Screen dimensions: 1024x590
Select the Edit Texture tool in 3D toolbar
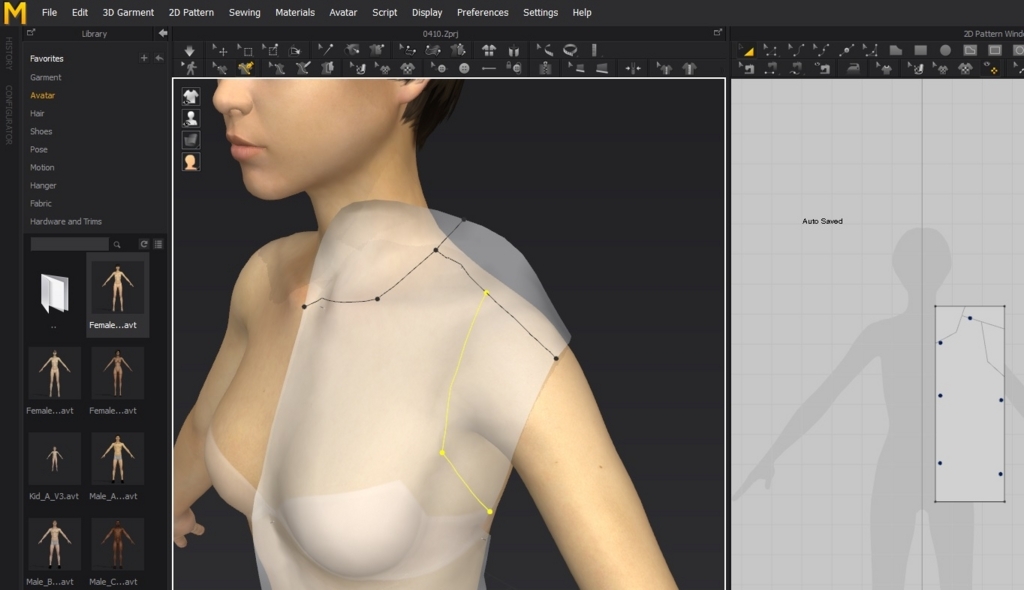[x=358, y=68]
